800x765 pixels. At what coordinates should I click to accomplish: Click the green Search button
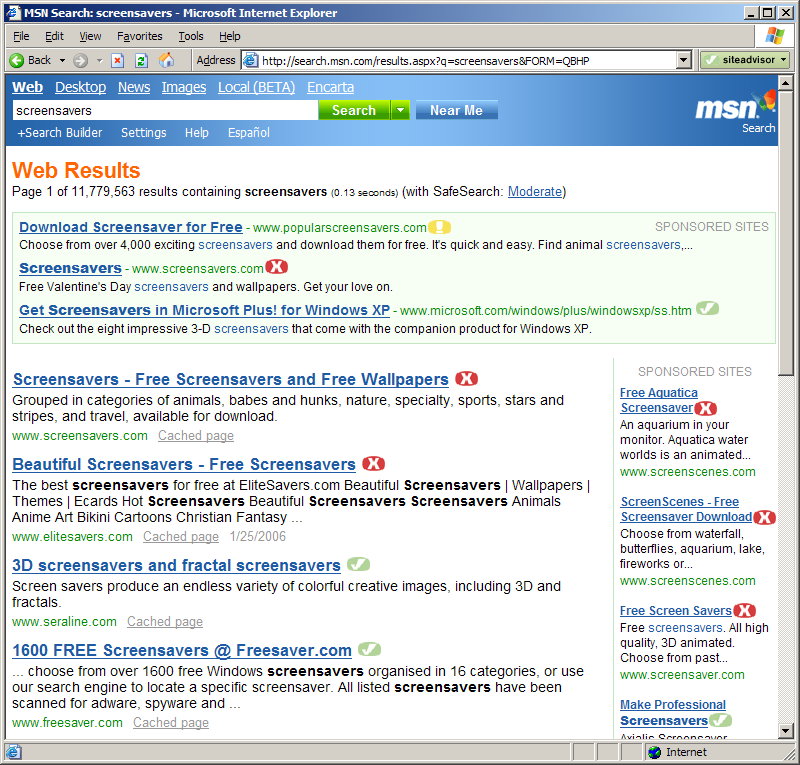pyautogui.click(x=354, y=110)
